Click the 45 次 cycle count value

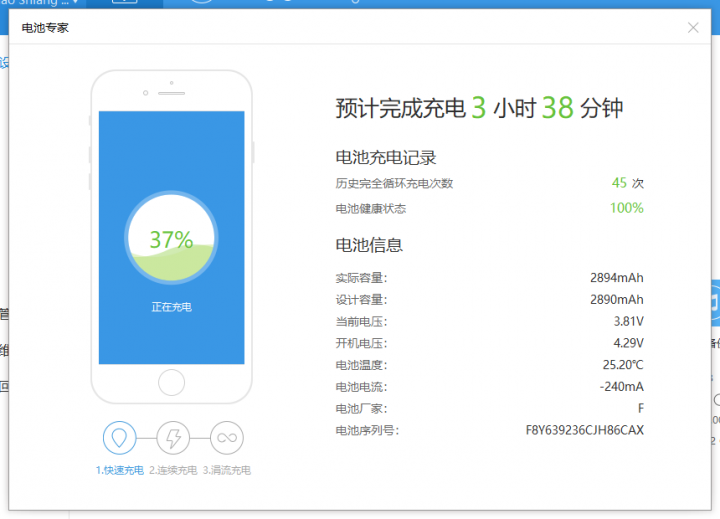tap(628, 183)
